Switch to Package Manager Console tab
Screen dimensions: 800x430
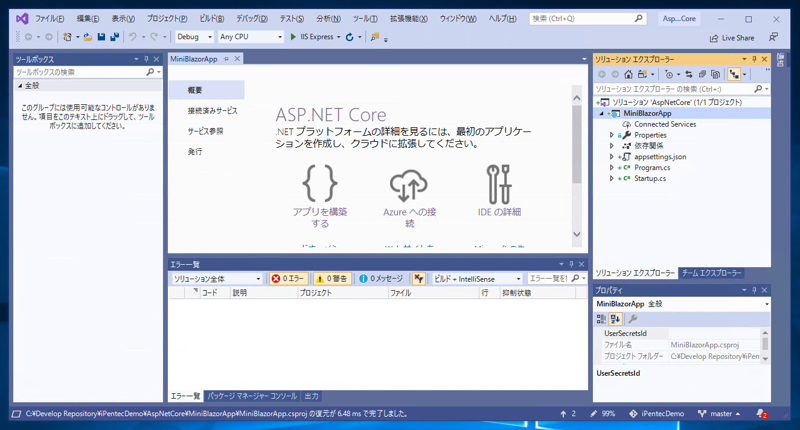coord(252,396)
